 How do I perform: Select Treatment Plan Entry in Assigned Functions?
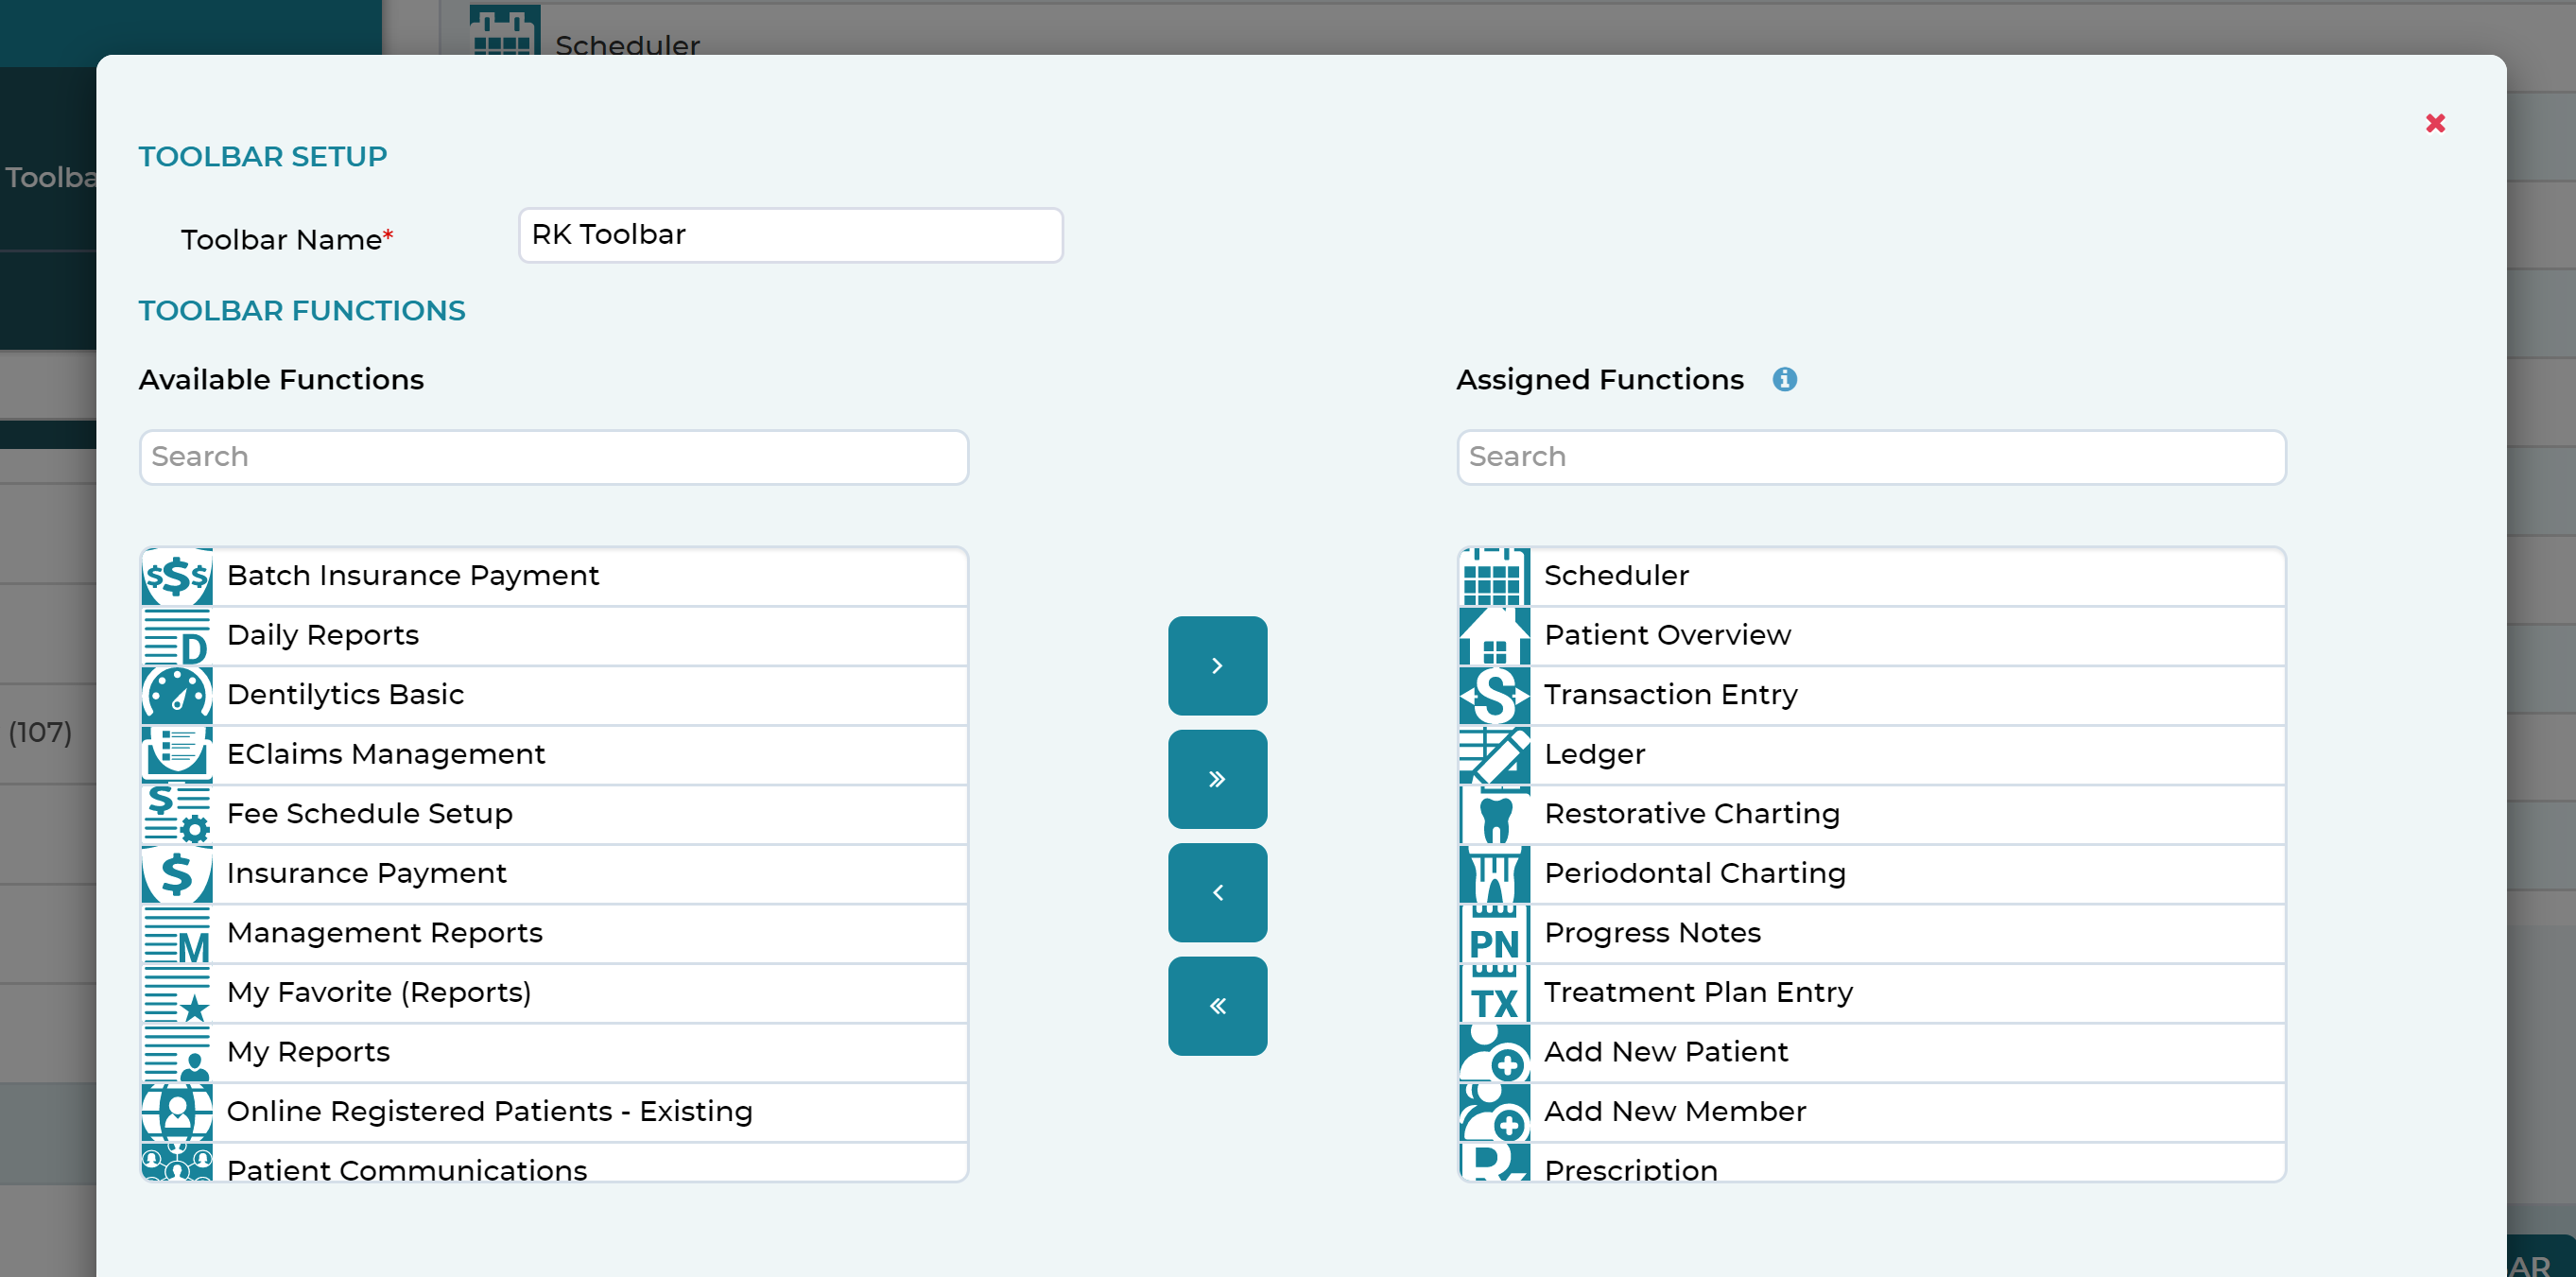click(x=1871, y=993)
